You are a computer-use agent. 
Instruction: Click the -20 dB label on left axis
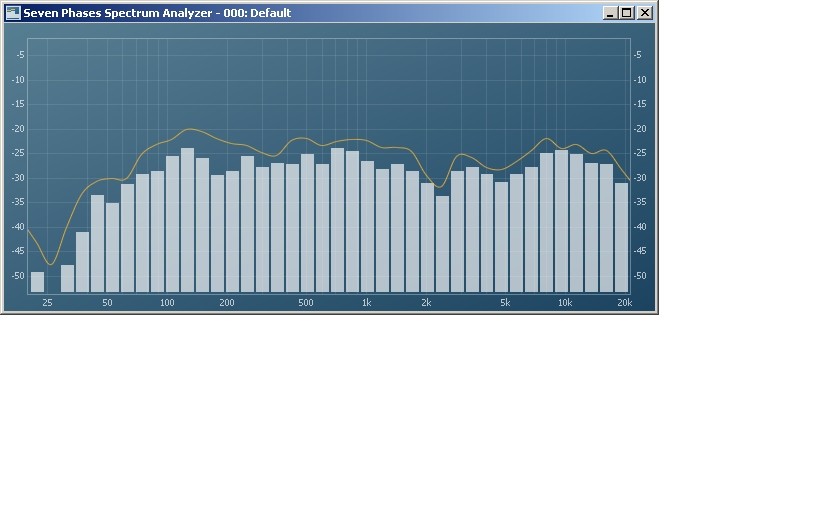point(18,129)
